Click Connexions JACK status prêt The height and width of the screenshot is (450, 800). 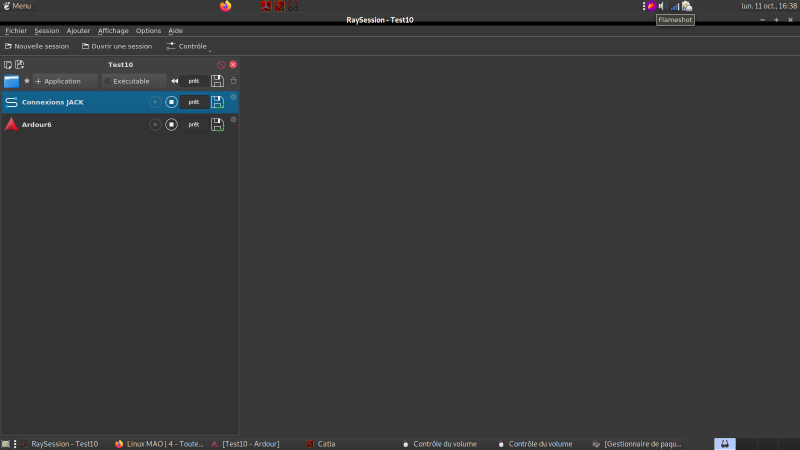point(194,102)
